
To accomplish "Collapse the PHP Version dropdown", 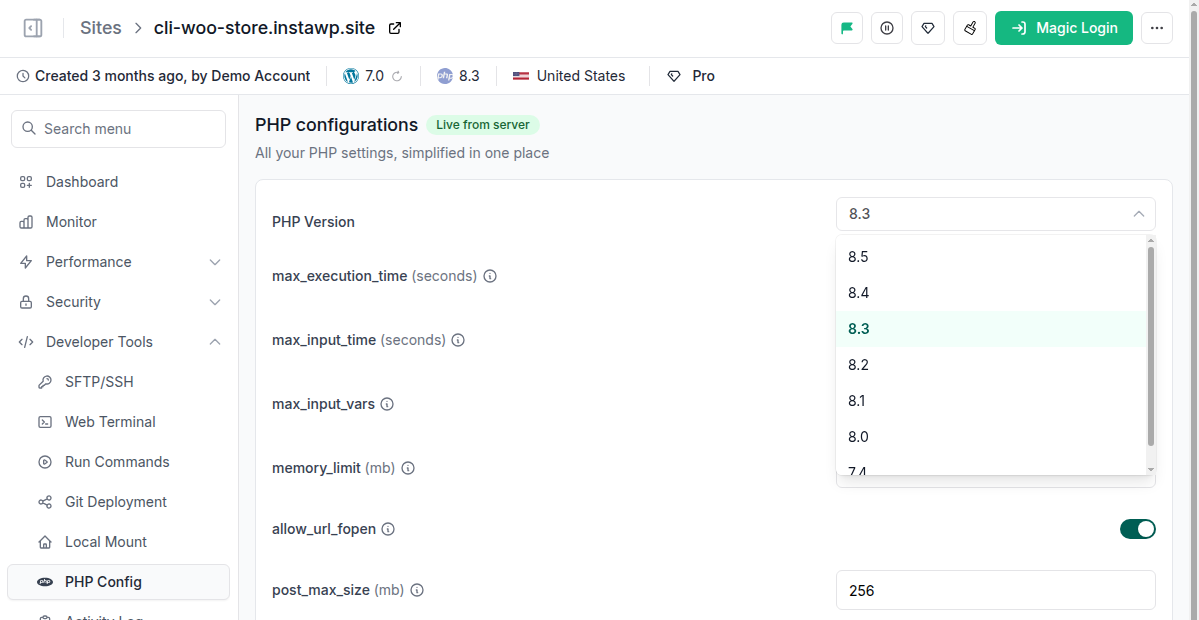I will point(1139,214).
